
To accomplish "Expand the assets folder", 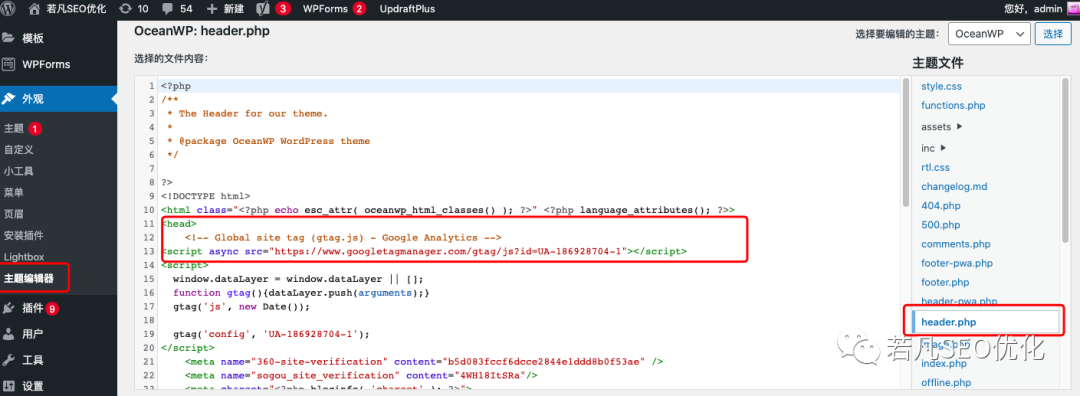I will pos(941,127).
